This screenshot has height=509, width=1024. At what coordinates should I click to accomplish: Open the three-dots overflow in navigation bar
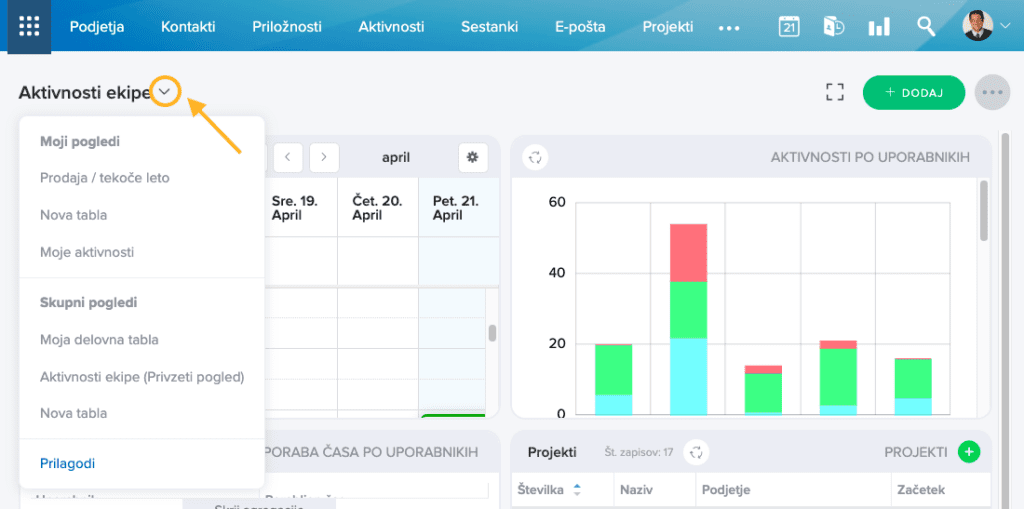tap(729, 28)
